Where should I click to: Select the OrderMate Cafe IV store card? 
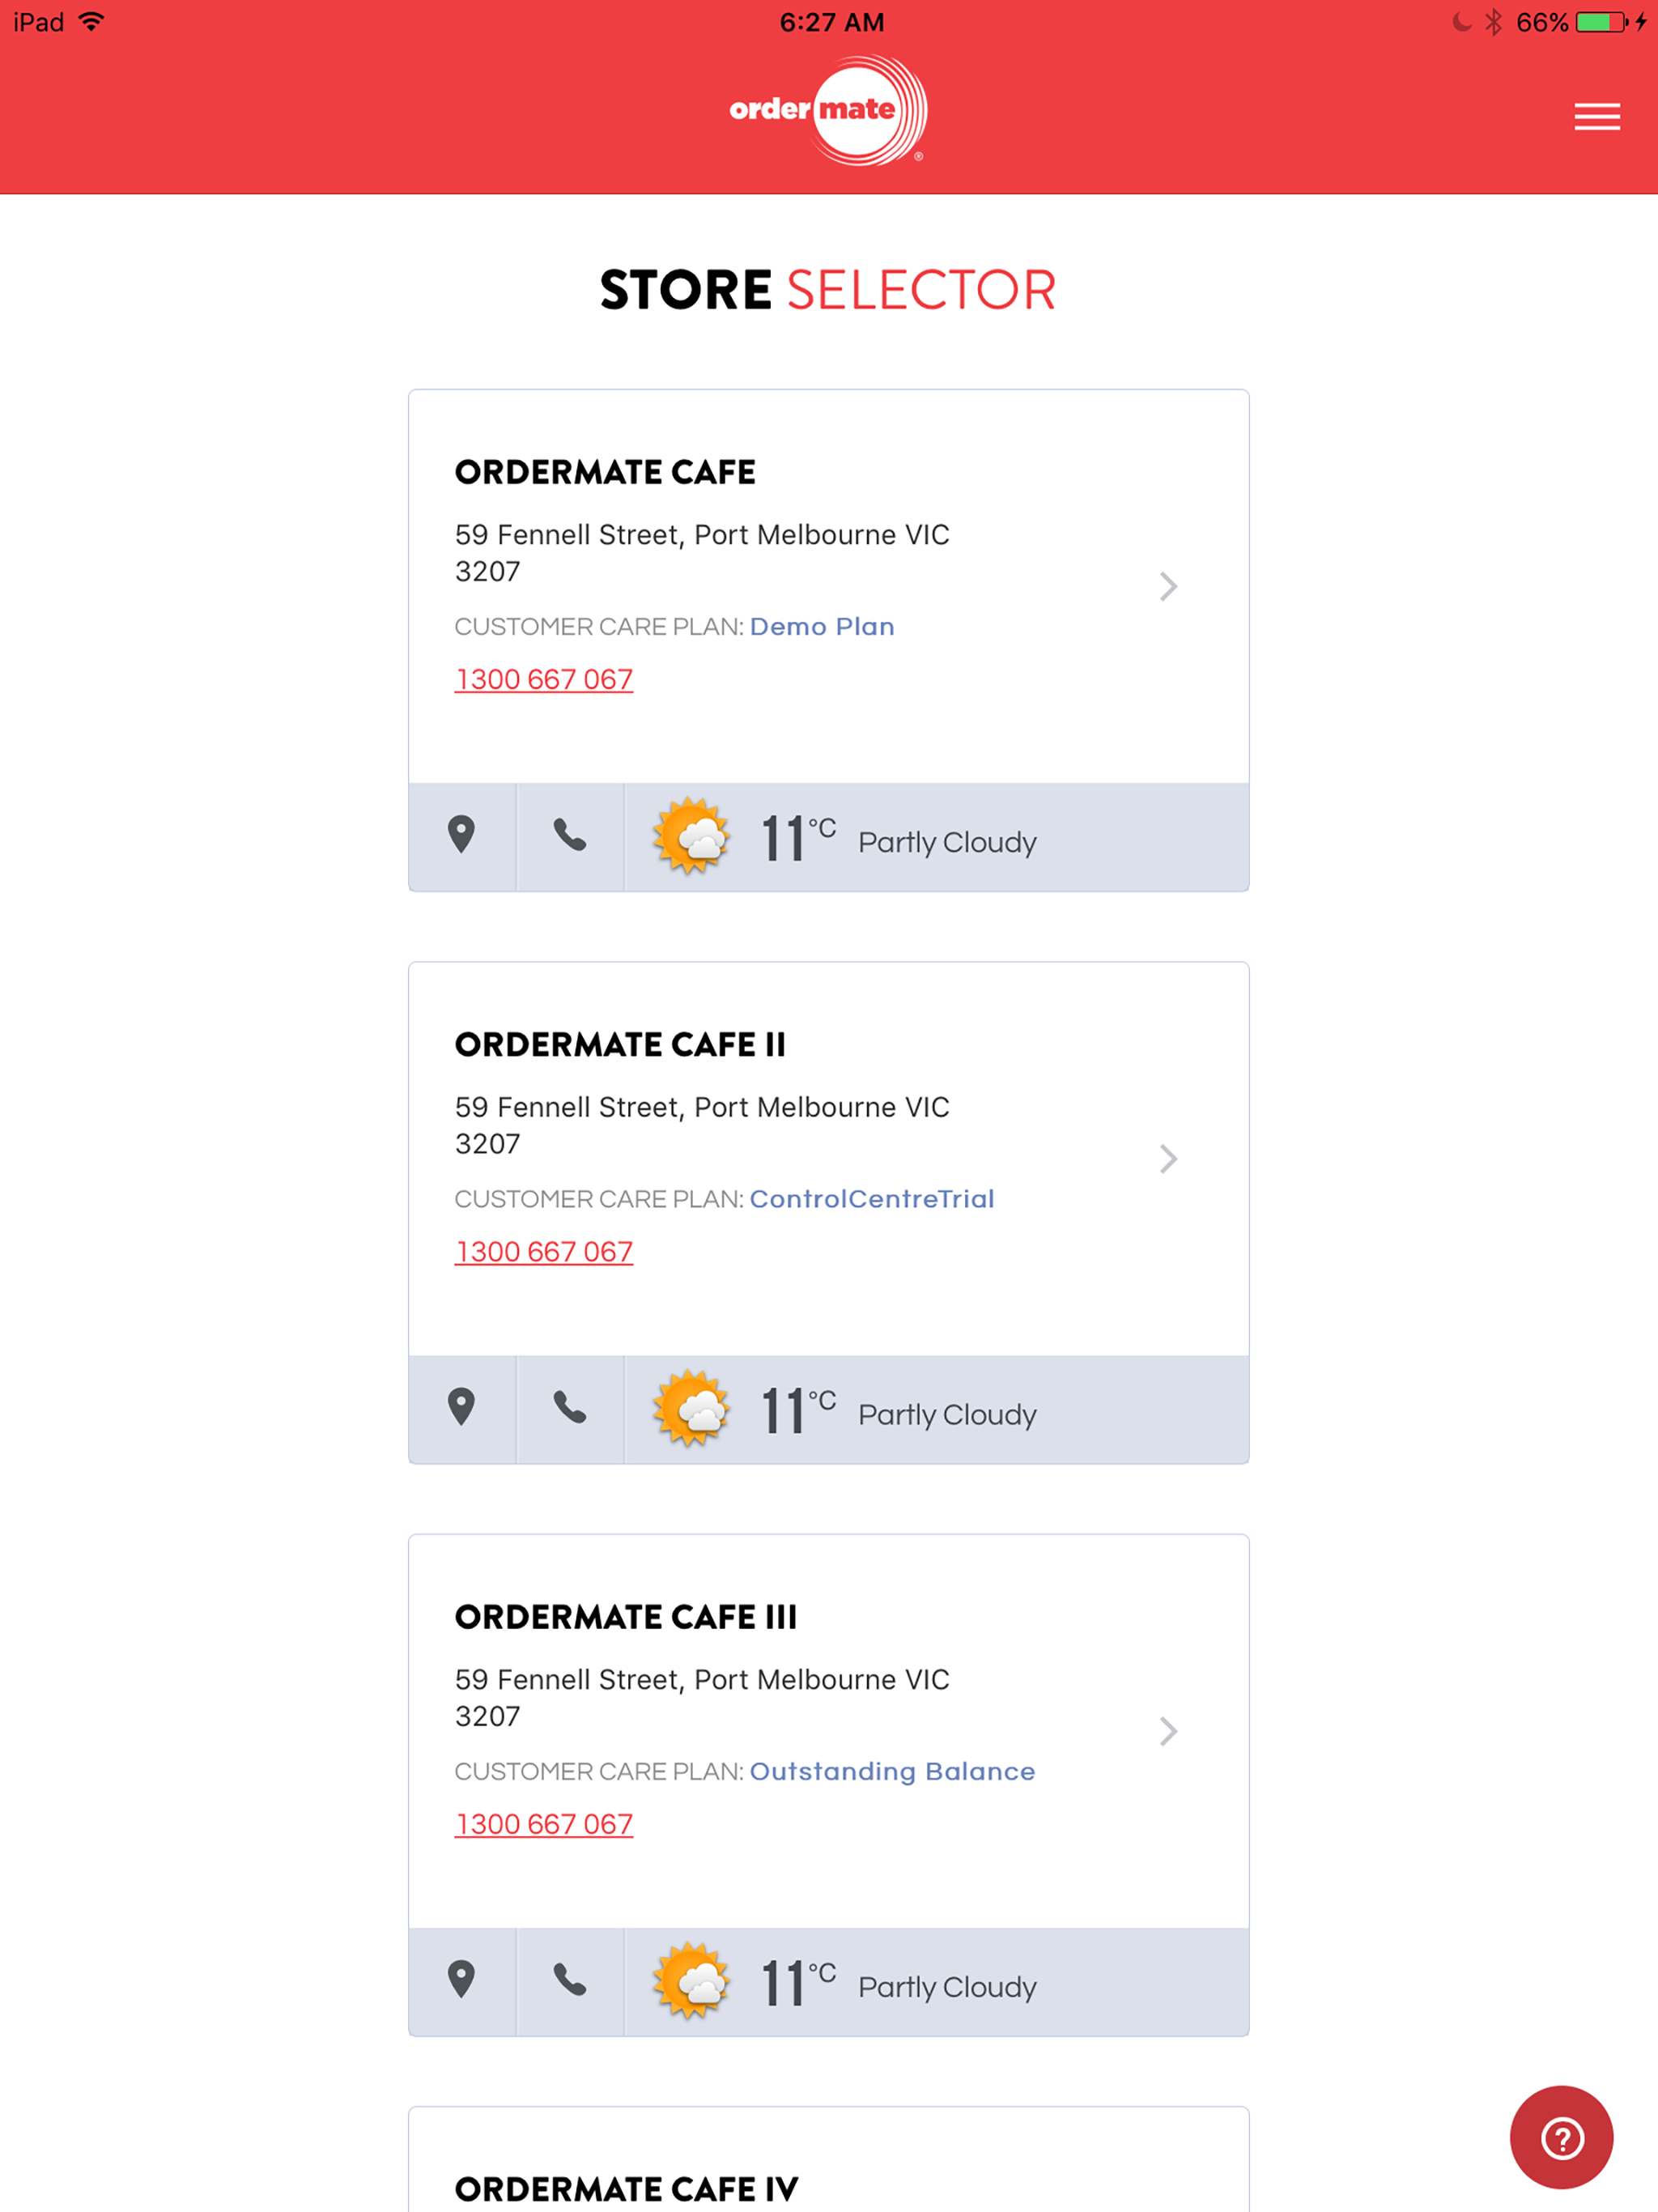tap(828, 2160)
